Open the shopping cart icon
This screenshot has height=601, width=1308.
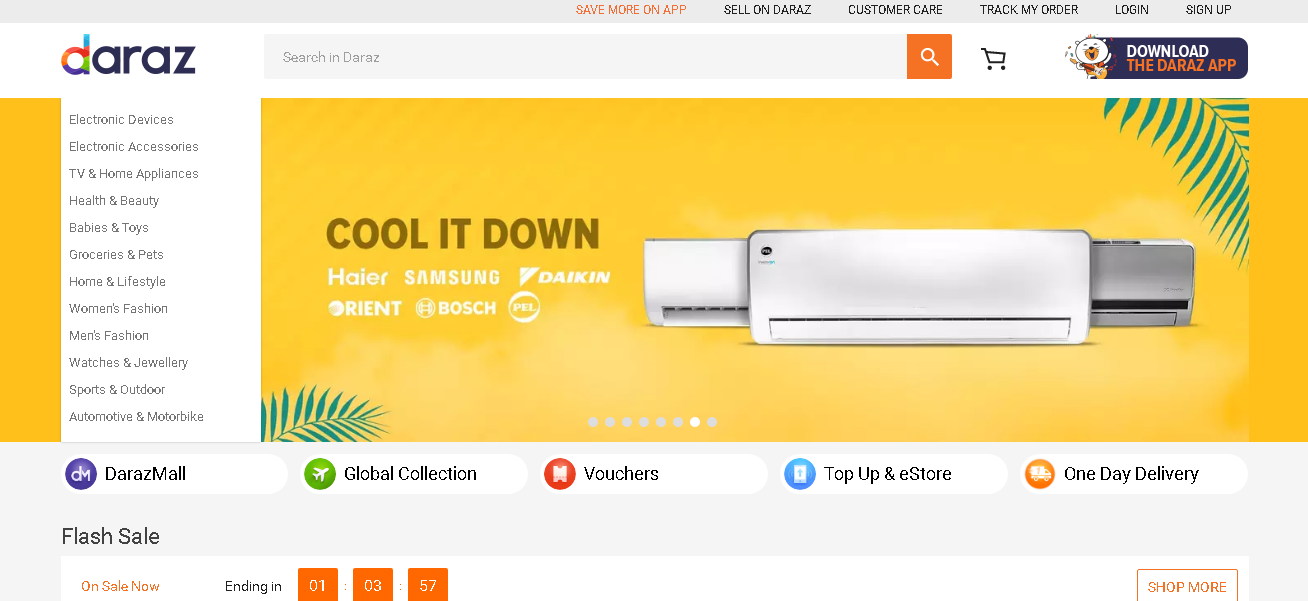pos(993,59)
